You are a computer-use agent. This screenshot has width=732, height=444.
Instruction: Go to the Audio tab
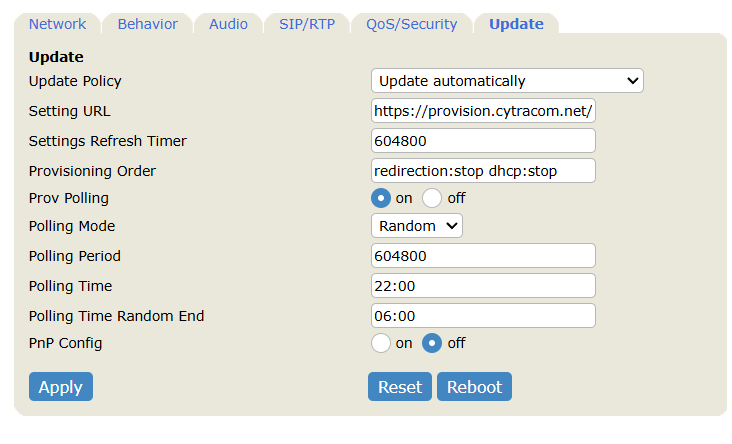point(228,24)
